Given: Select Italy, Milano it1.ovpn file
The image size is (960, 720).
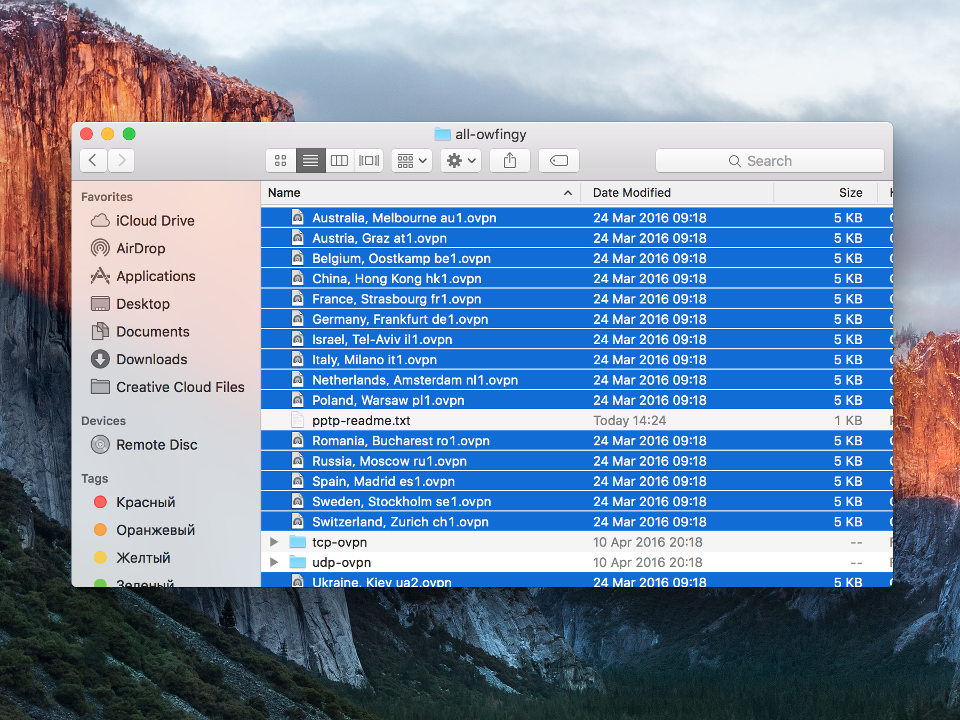Looking at the screenshot, I should point(577,359).
